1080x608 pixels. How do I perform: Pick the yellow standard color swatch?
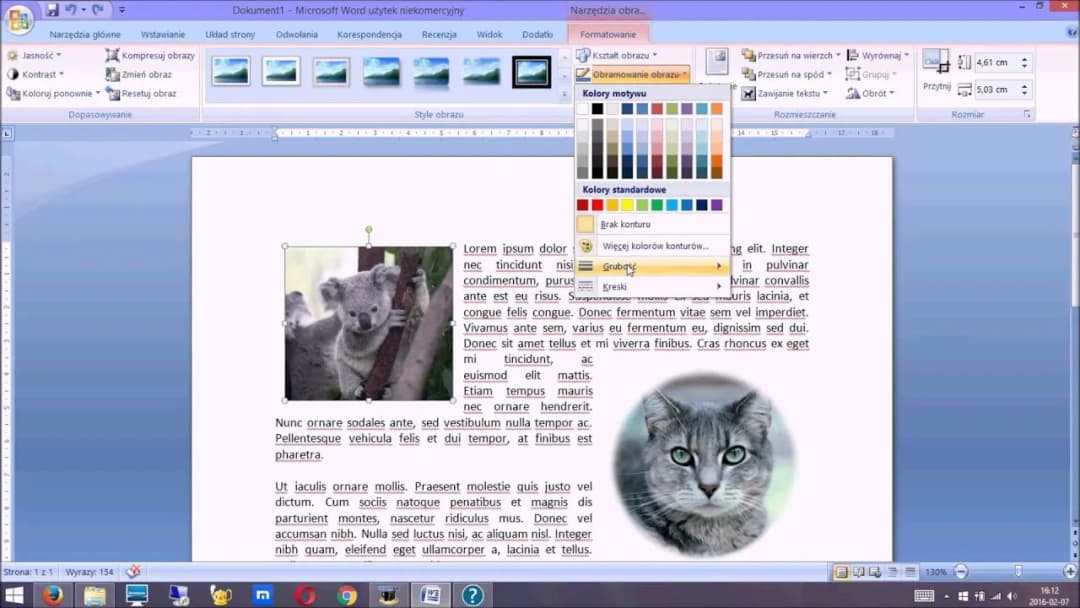(x=627, y=205)
